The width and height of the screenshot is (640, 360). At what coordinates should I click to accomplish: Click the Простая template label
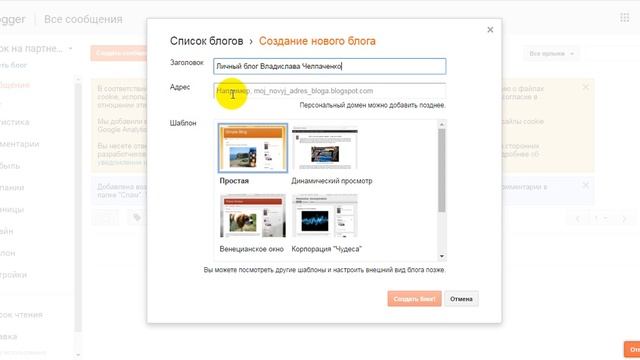pyautogui.click(x=234, y=181)
